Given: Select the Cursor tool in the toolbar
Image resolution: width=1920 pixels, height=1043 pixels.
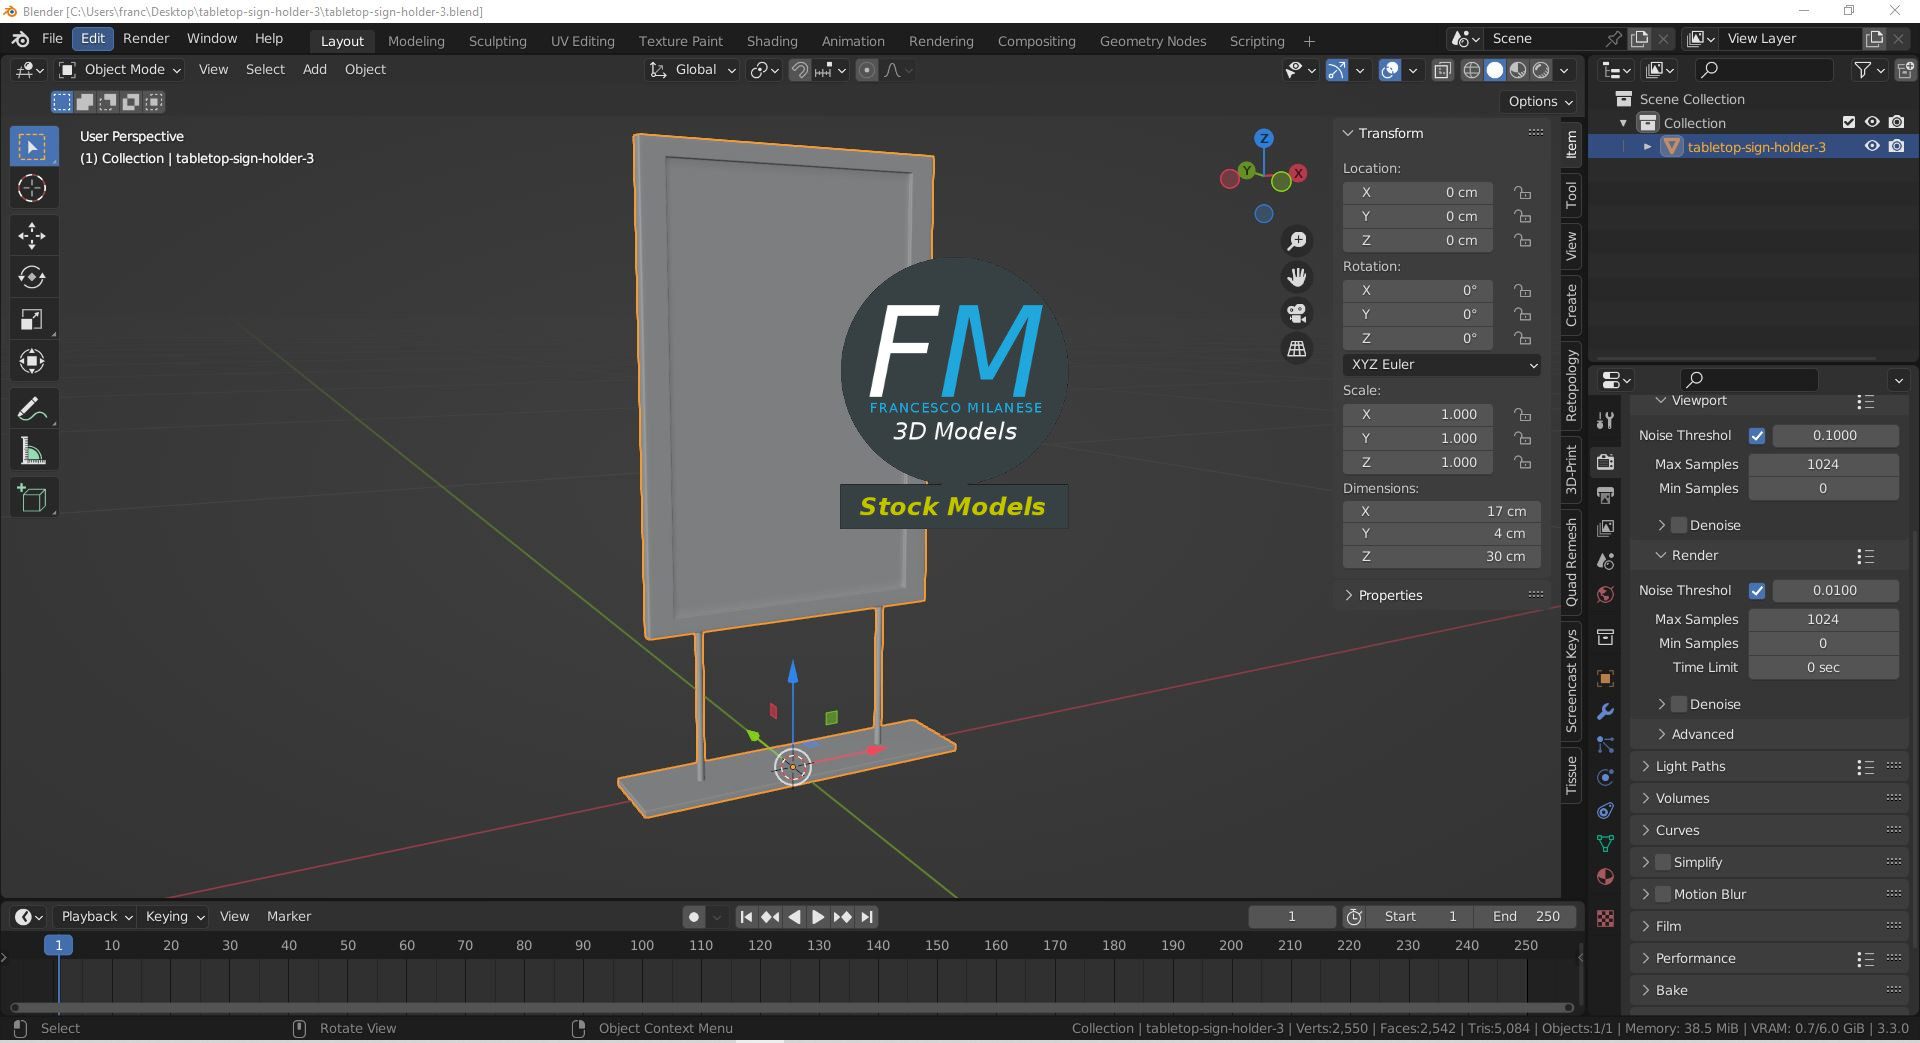Looking at the screenshot, I should [x=32, y=188].
